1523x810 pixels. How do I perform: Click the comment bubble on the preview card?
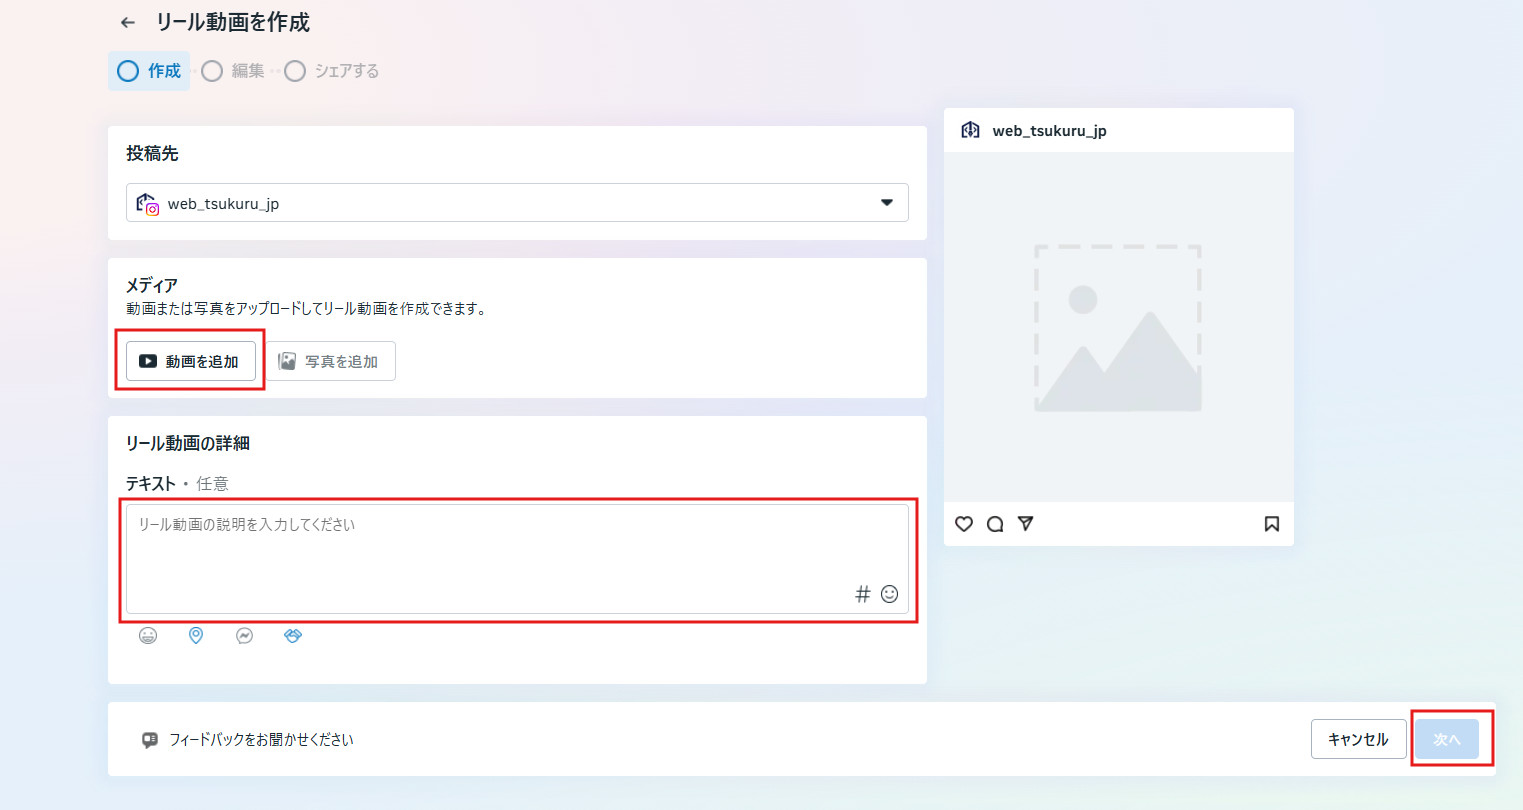(x=994, y=523)
